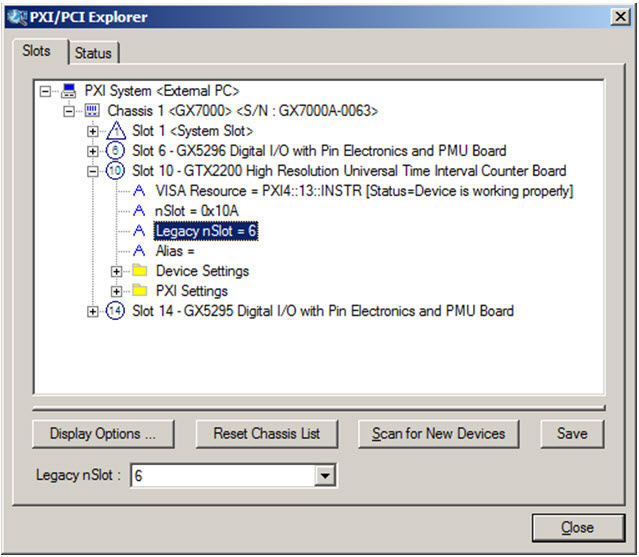Viewport: 639px width, 557px height.
Task: Click the property icon beside Legacy nSlot = 6
Action: [139, 231]
